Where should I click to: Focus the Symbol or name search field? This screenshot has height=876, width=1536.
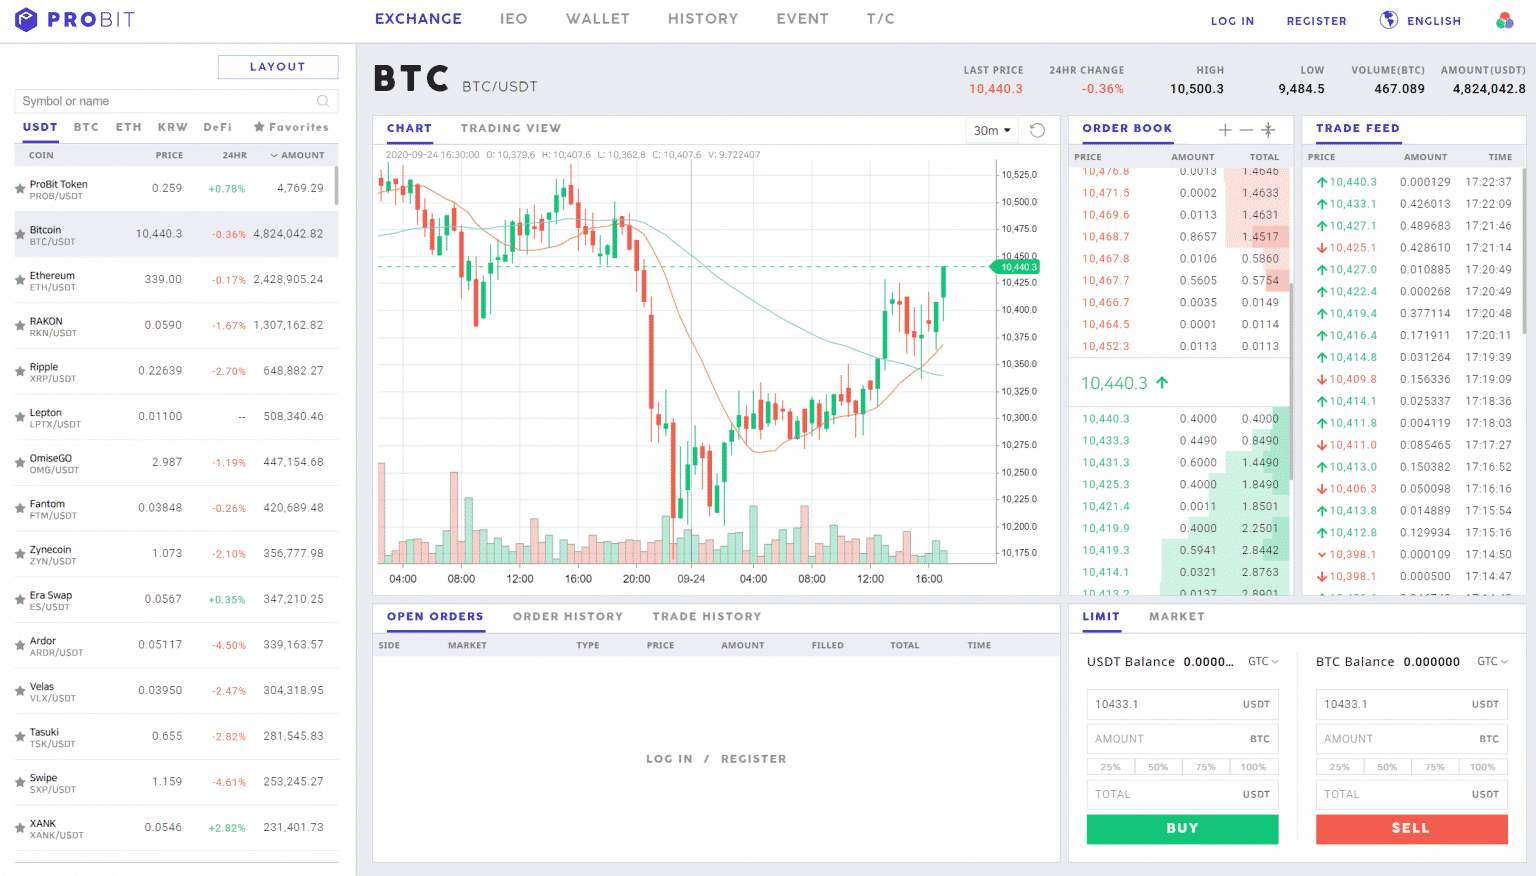click(x=176, y=101)
